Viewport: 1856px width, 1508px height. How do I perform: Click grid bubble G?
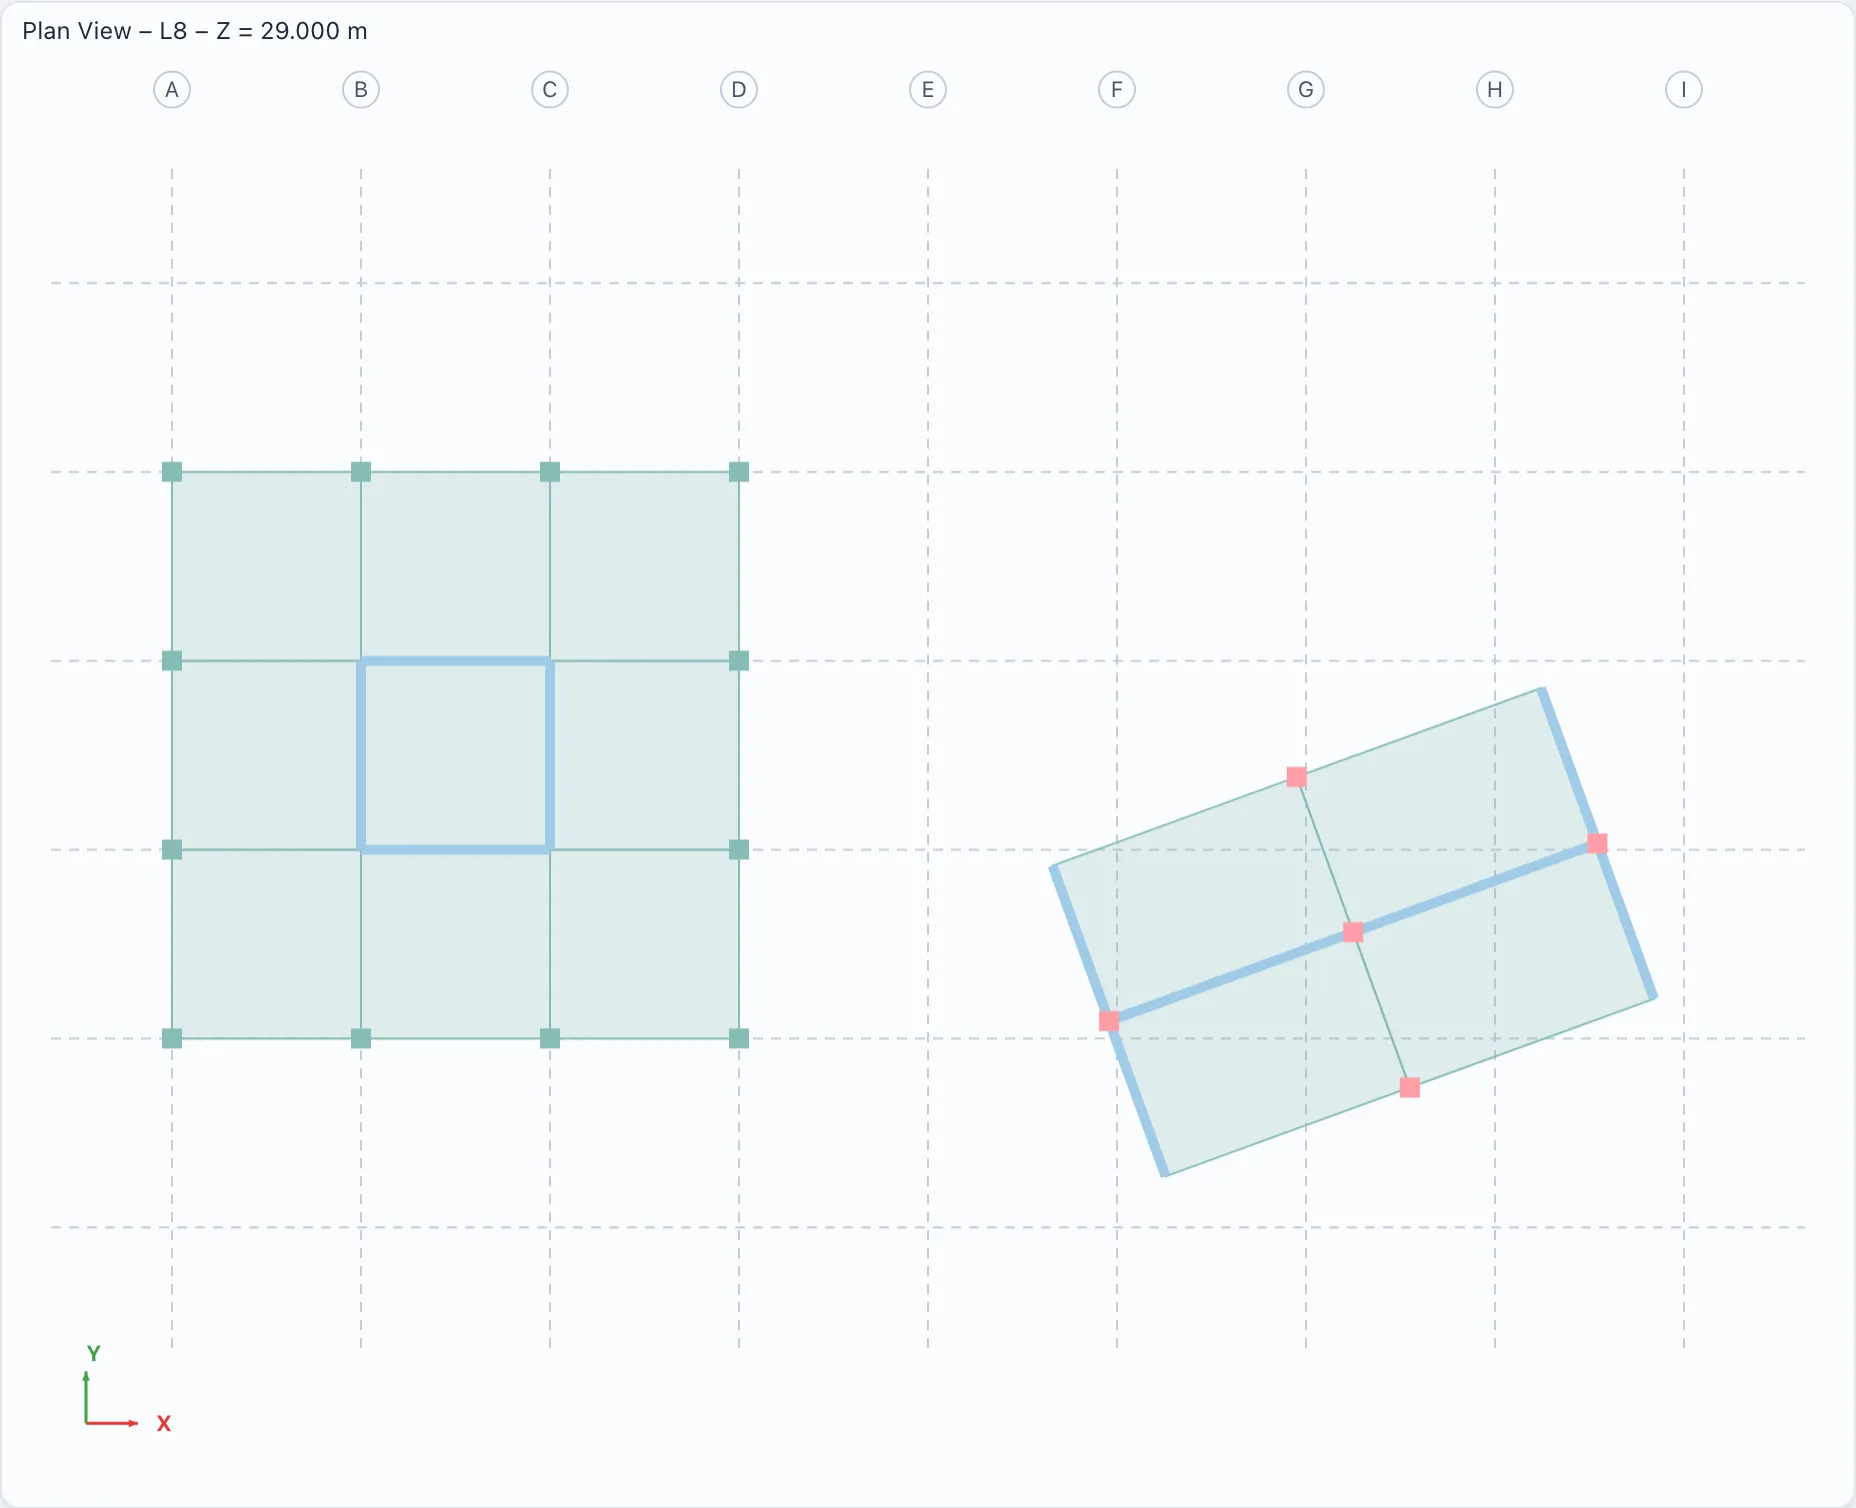(x=1306, y=90)
